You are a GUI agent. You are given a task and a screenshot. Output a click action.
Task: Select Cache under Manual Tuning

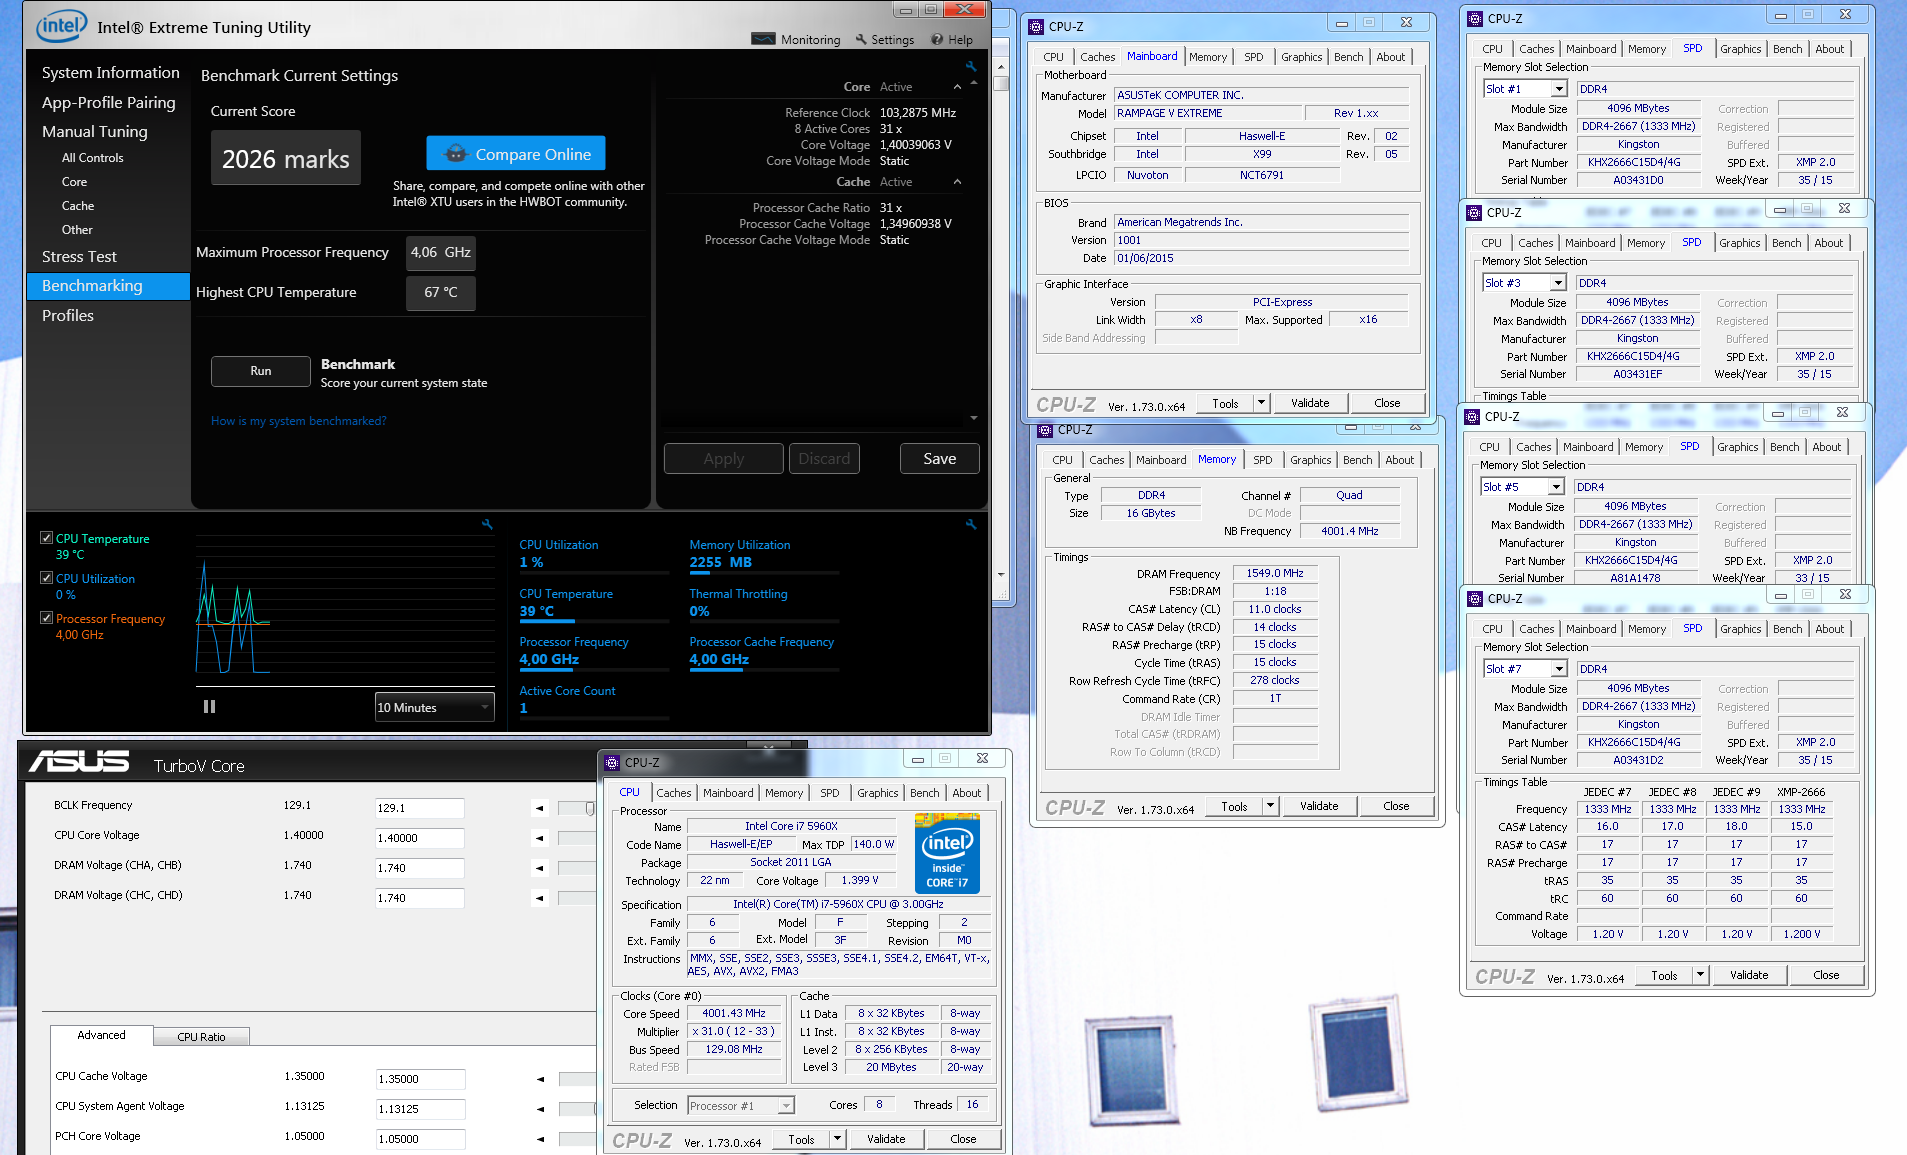(78, 206)
